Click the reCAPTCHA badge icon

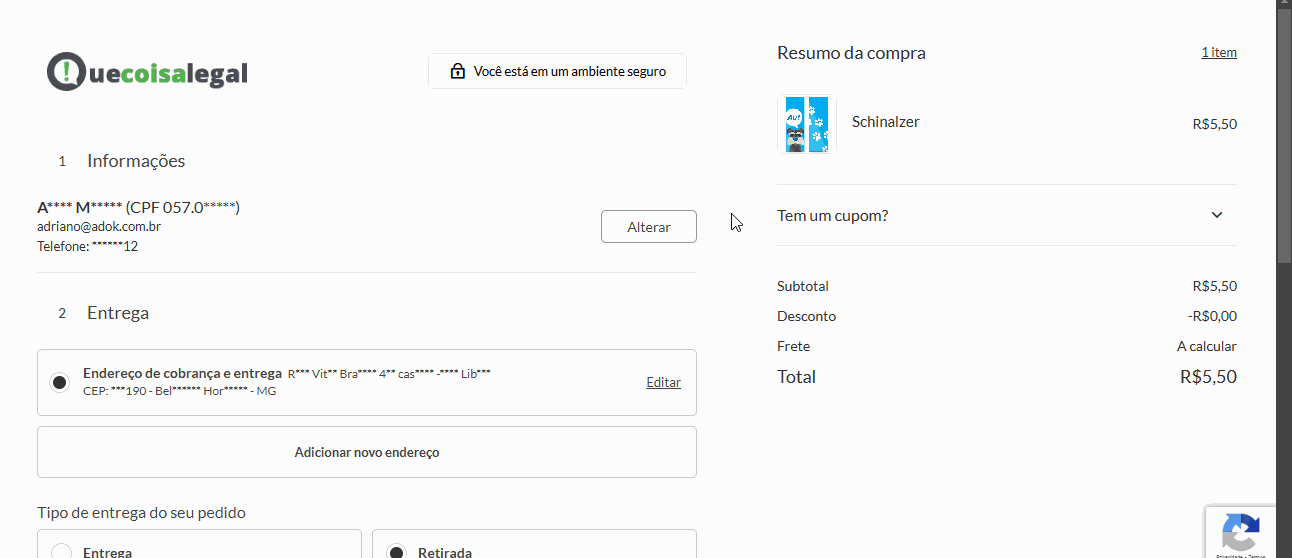click(x=1240, y=532)
